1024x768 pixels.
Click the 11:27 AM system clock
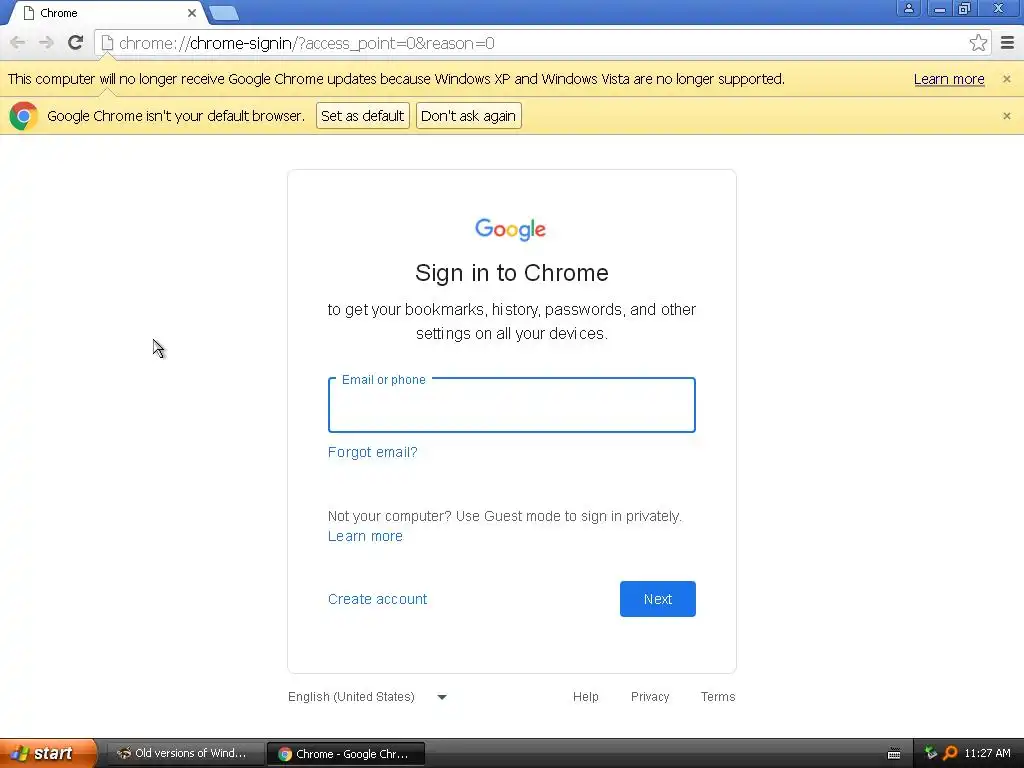pos(987,753)
